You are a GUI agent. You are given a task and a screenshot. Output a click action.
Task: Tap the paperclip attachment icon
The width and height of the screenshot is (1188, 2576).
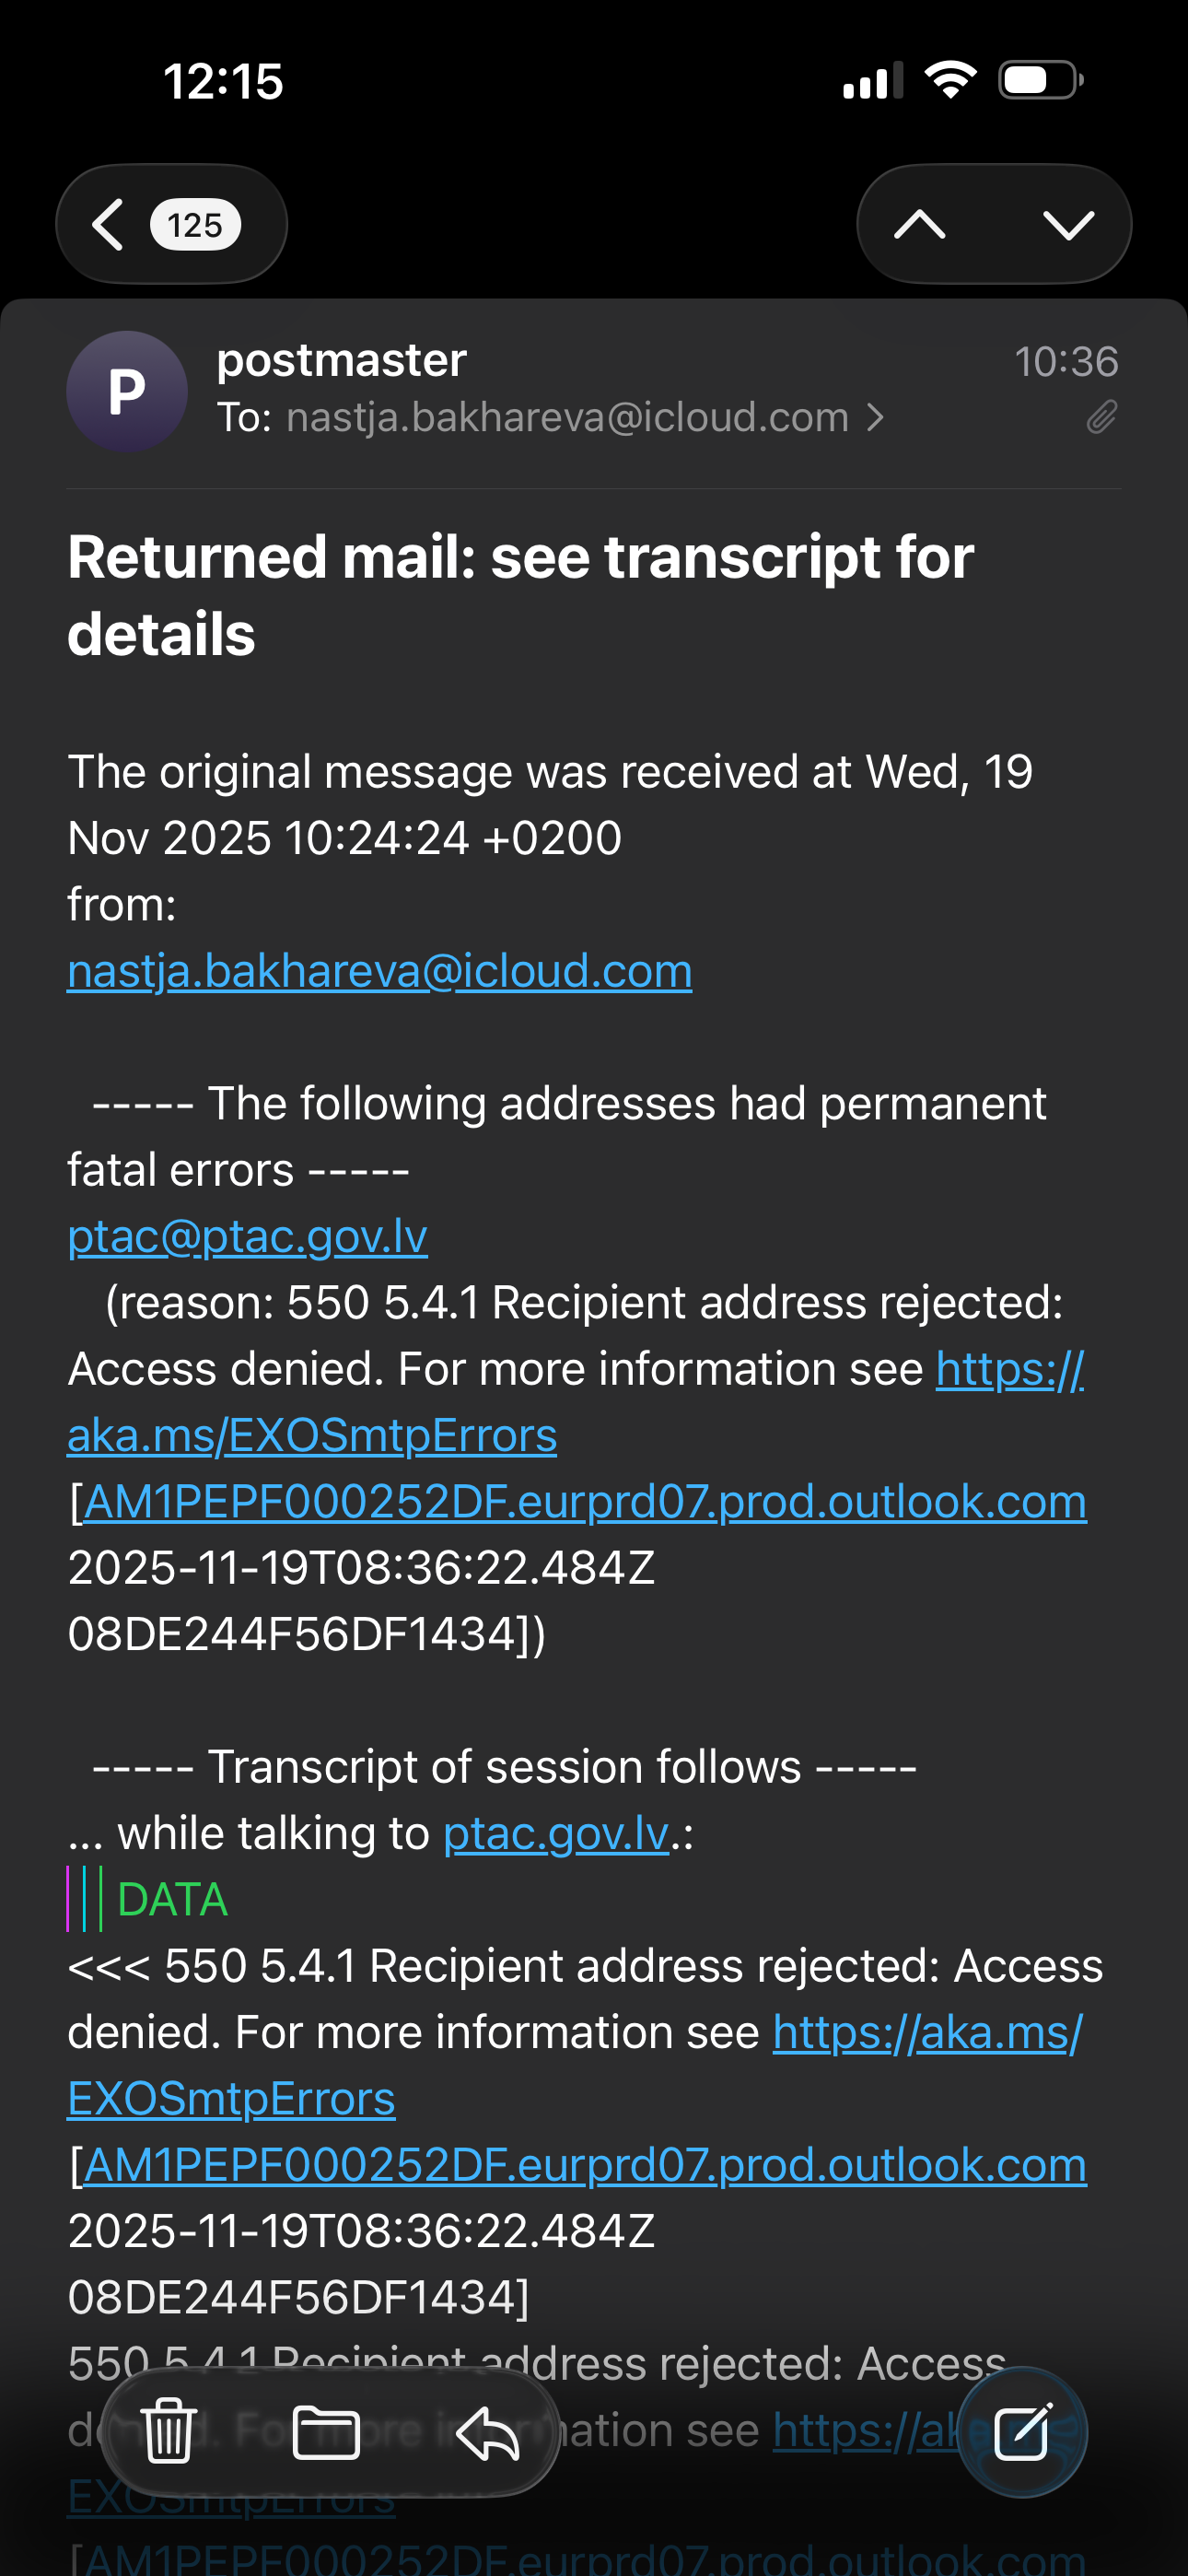tap(1101, 417)
